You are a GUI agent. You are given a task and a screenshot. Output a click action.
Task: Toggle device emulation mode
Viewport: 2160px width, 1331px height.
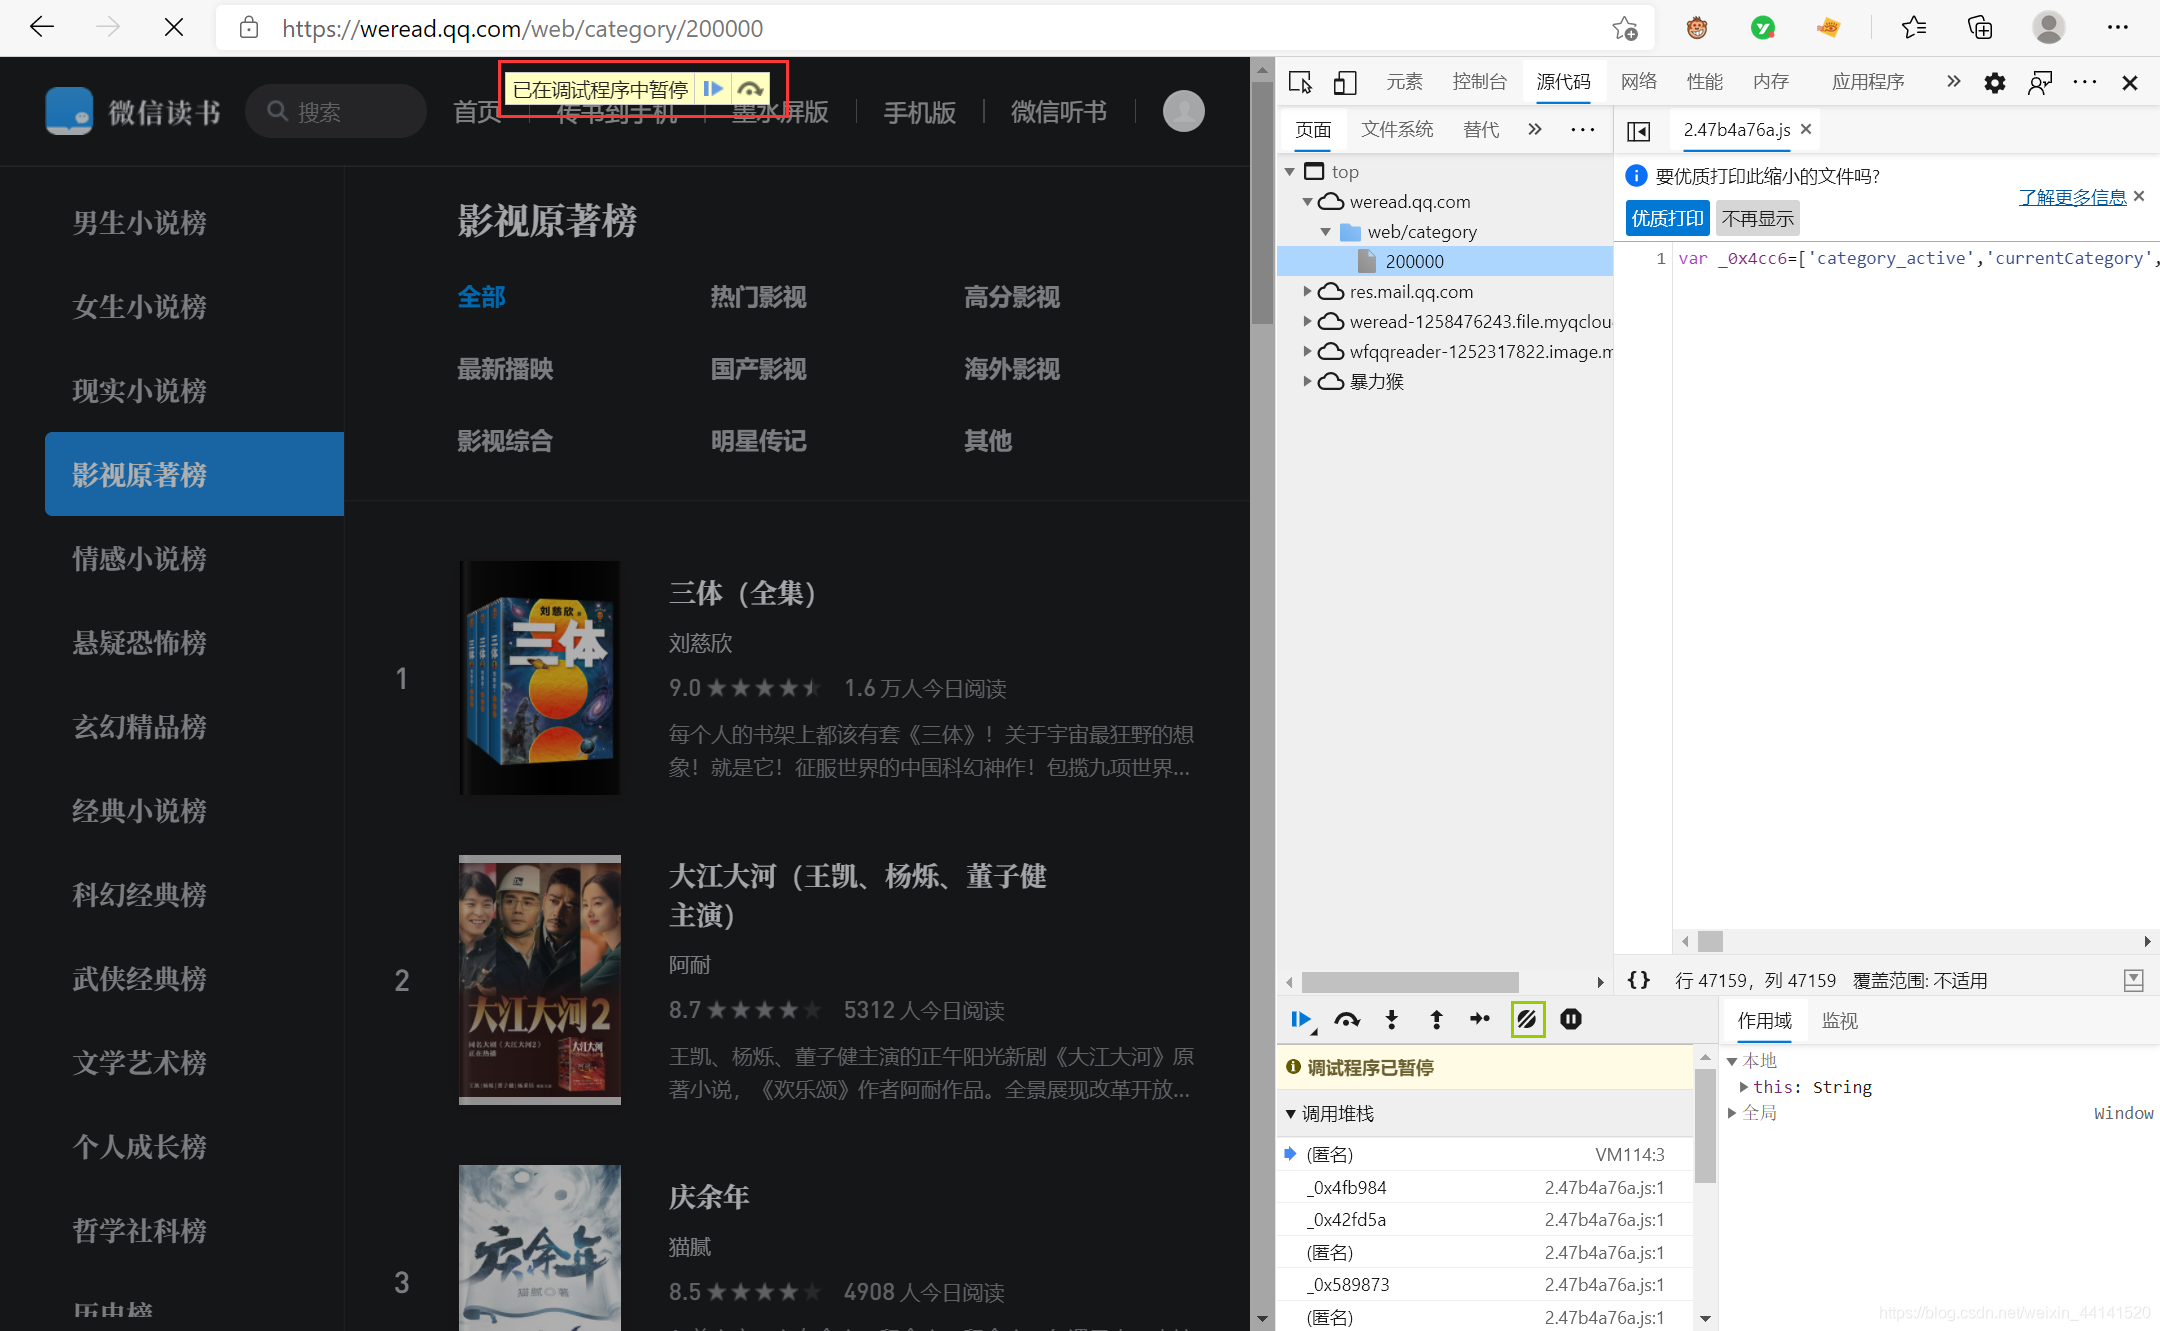(x=1345, y=82)
